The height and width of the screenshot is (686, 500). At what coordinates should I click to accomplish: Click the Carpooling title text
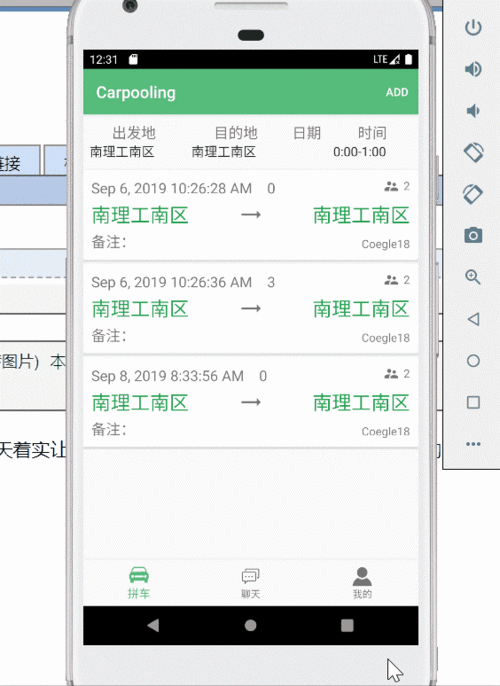point(136,93)
